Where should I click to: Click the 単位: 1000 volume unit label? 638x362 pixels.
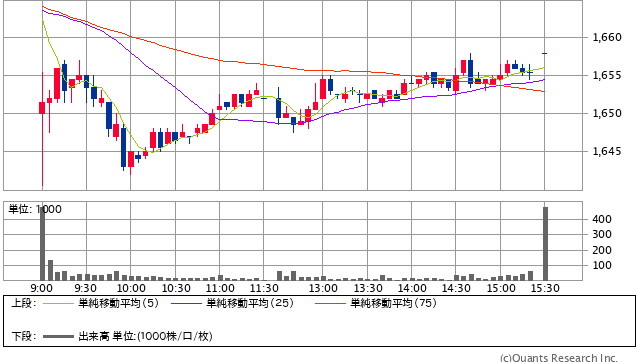click(35, 209)
